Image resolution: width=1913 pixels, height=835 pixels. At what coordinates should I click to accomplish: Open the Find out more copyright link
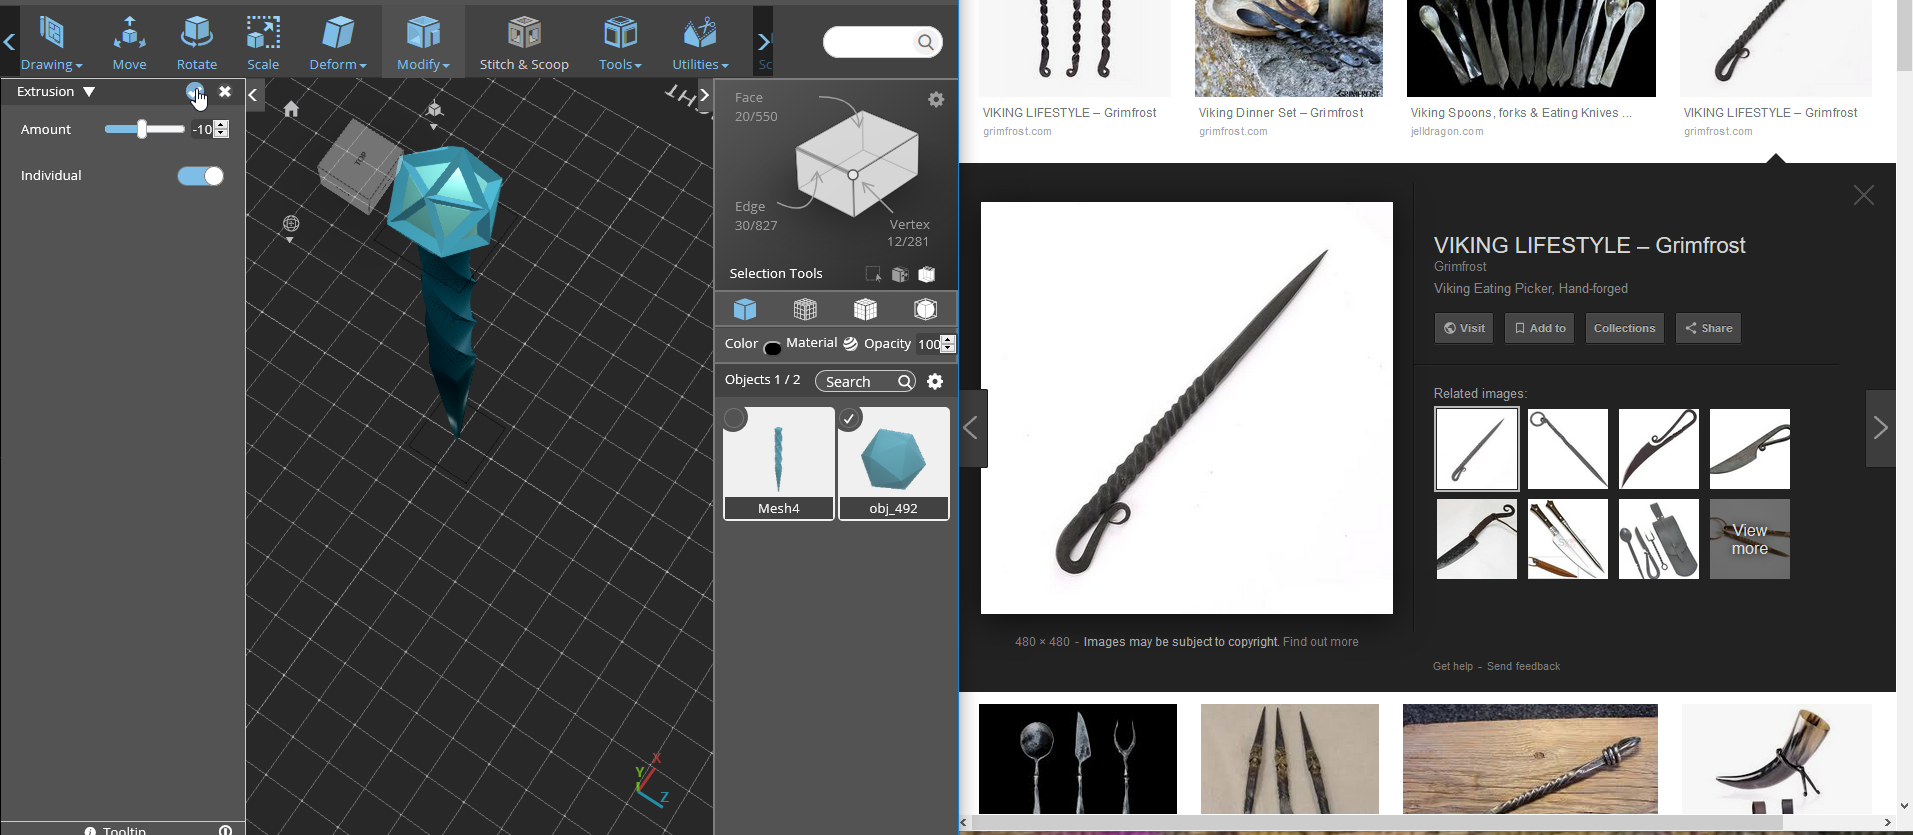[x=1320, y=642]
